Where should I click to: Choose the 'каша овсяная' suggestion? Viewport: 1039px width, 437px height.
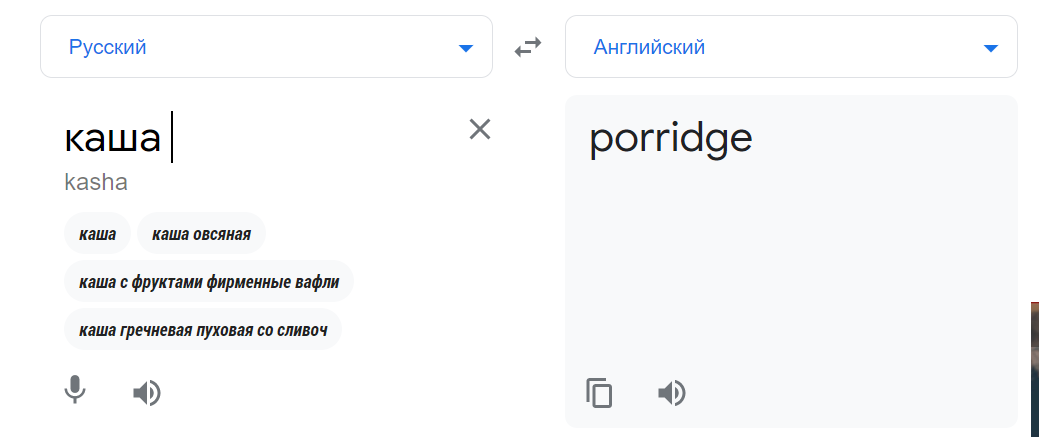pyautogui.click(x=201, y=235)
